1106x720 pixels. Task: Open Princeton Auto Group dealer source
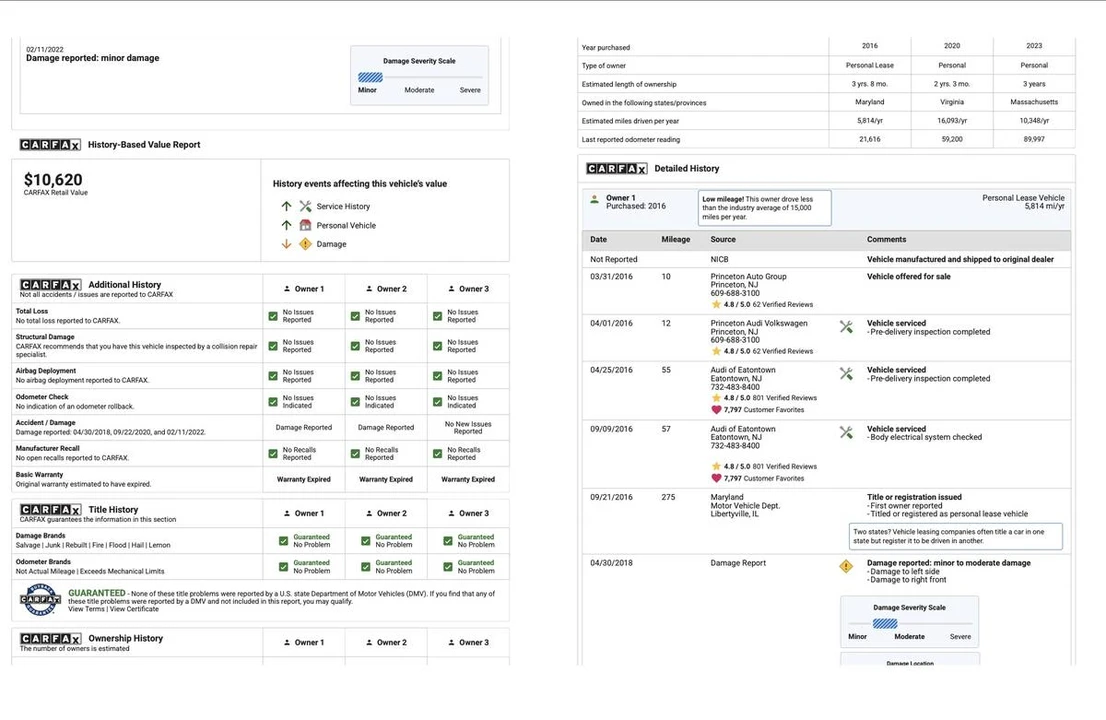point(748,276)
